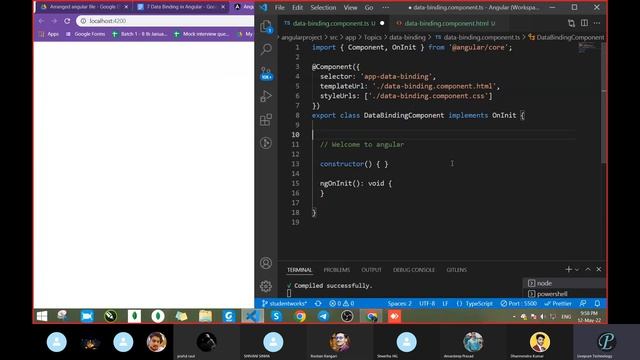
Task: Open OBS Studio from the taskbar
Action: pos(347,316)
